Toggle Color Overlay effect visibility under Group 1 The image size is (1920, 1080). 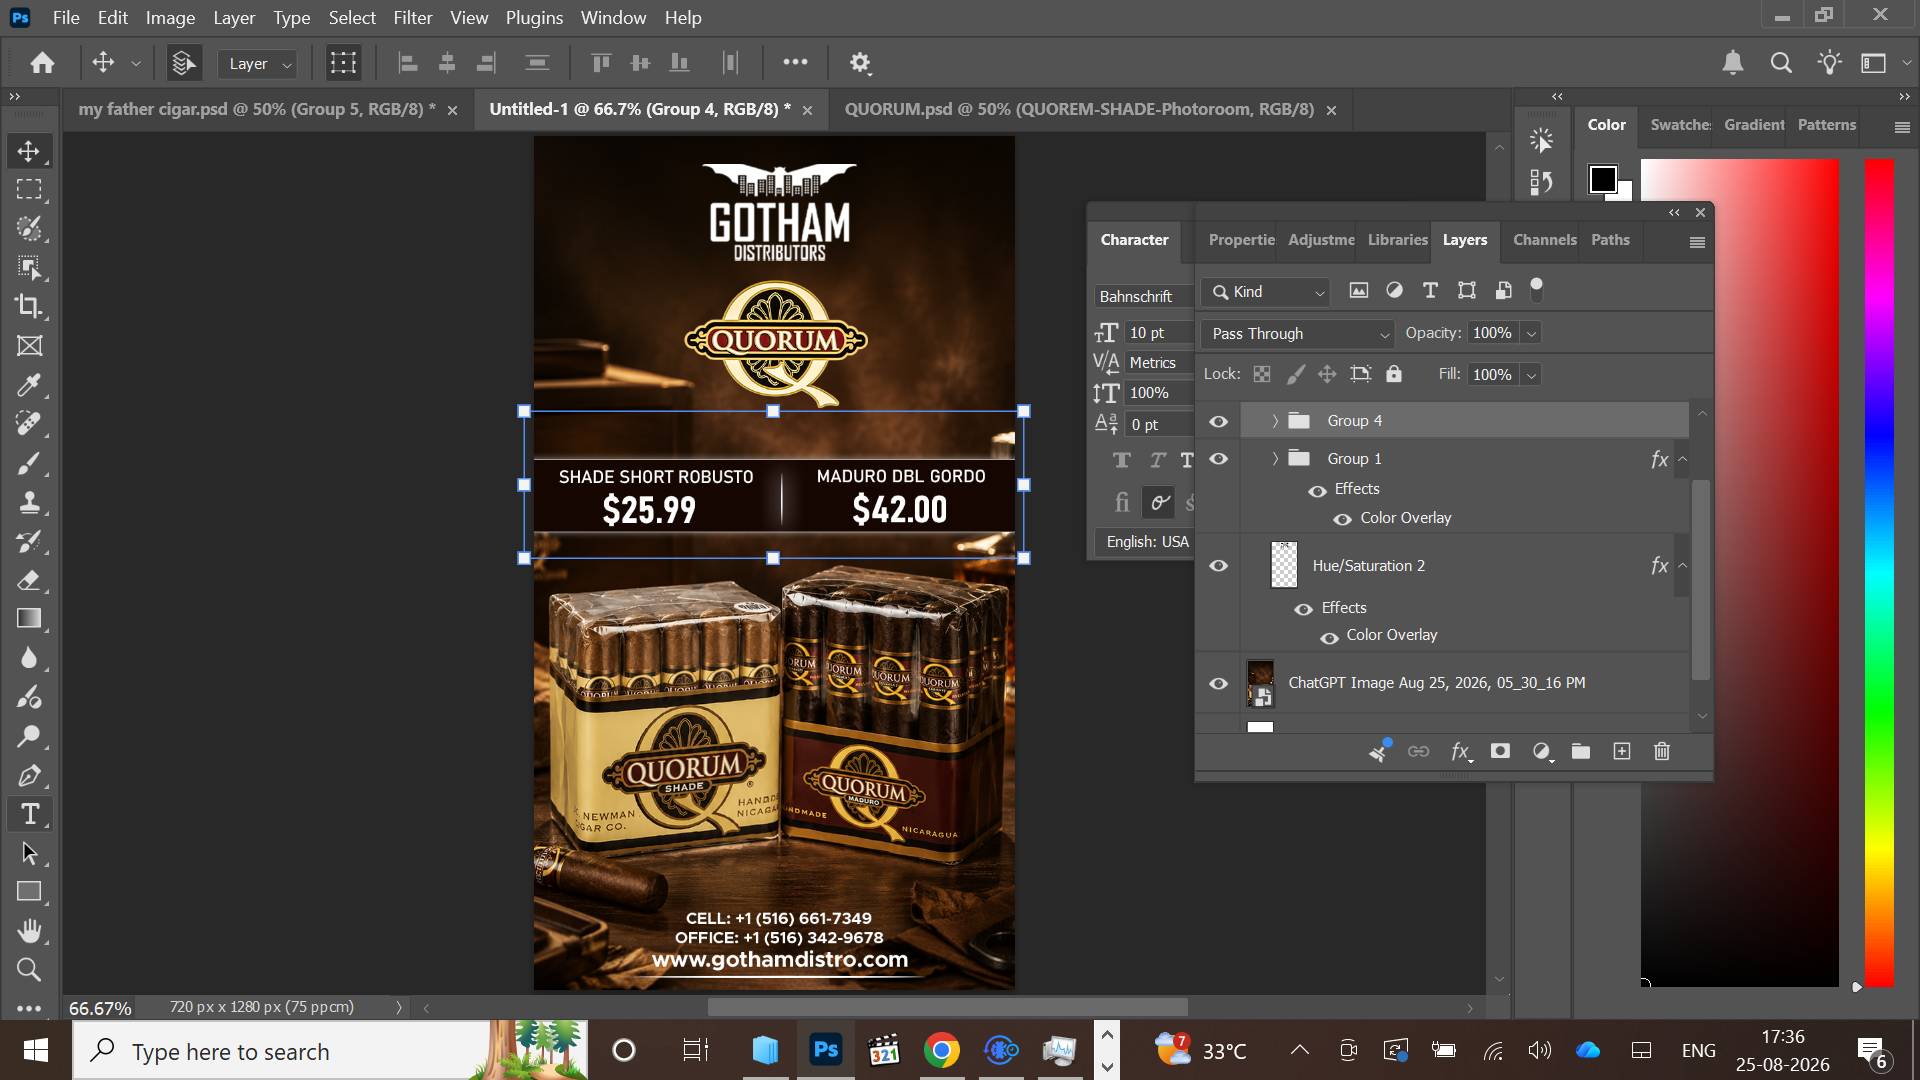1343,519
